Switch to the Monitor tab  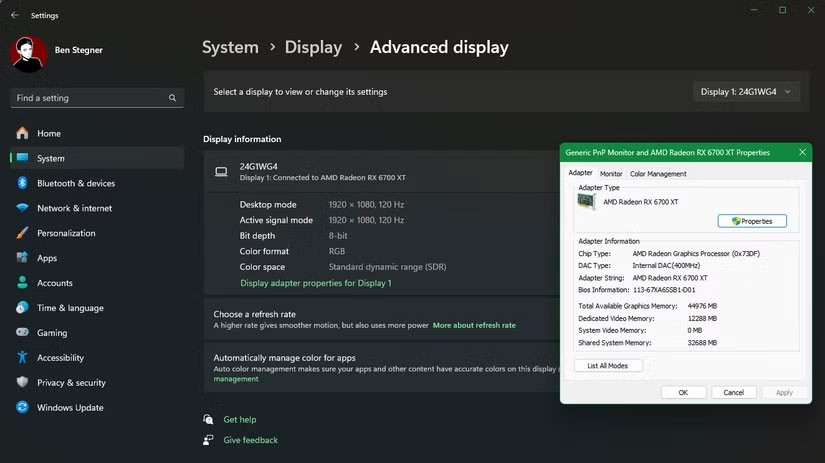point(610,174)
